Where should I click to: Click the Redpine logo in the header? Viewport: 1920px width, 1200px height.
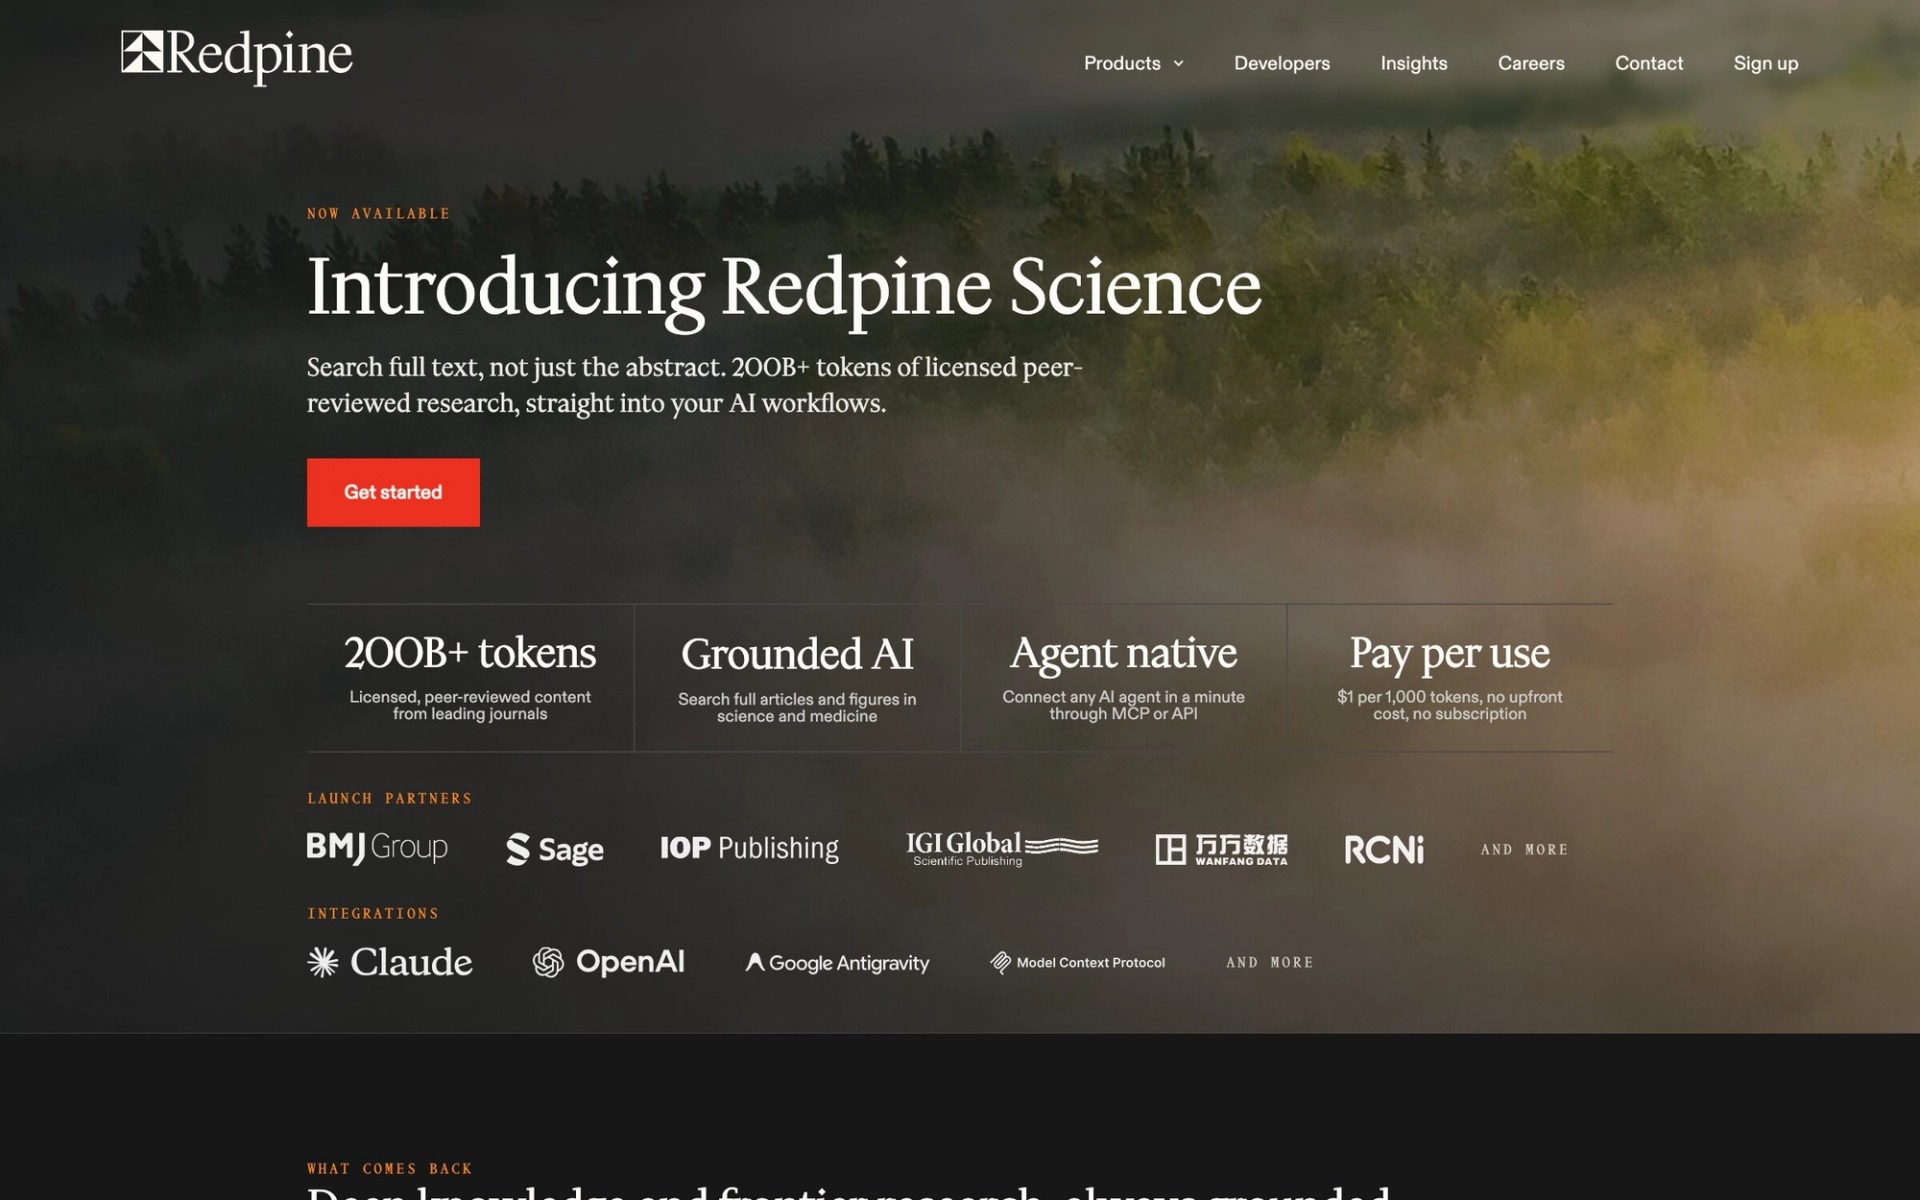point(237,55)
